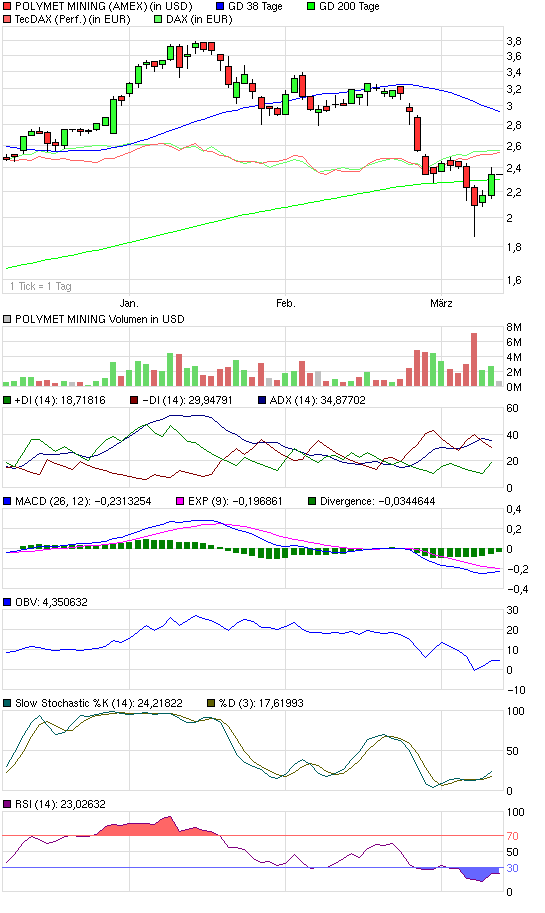Click the -DI (14): 29,94791 value
This screenshot has height=913, width=545.
(187, 400)
